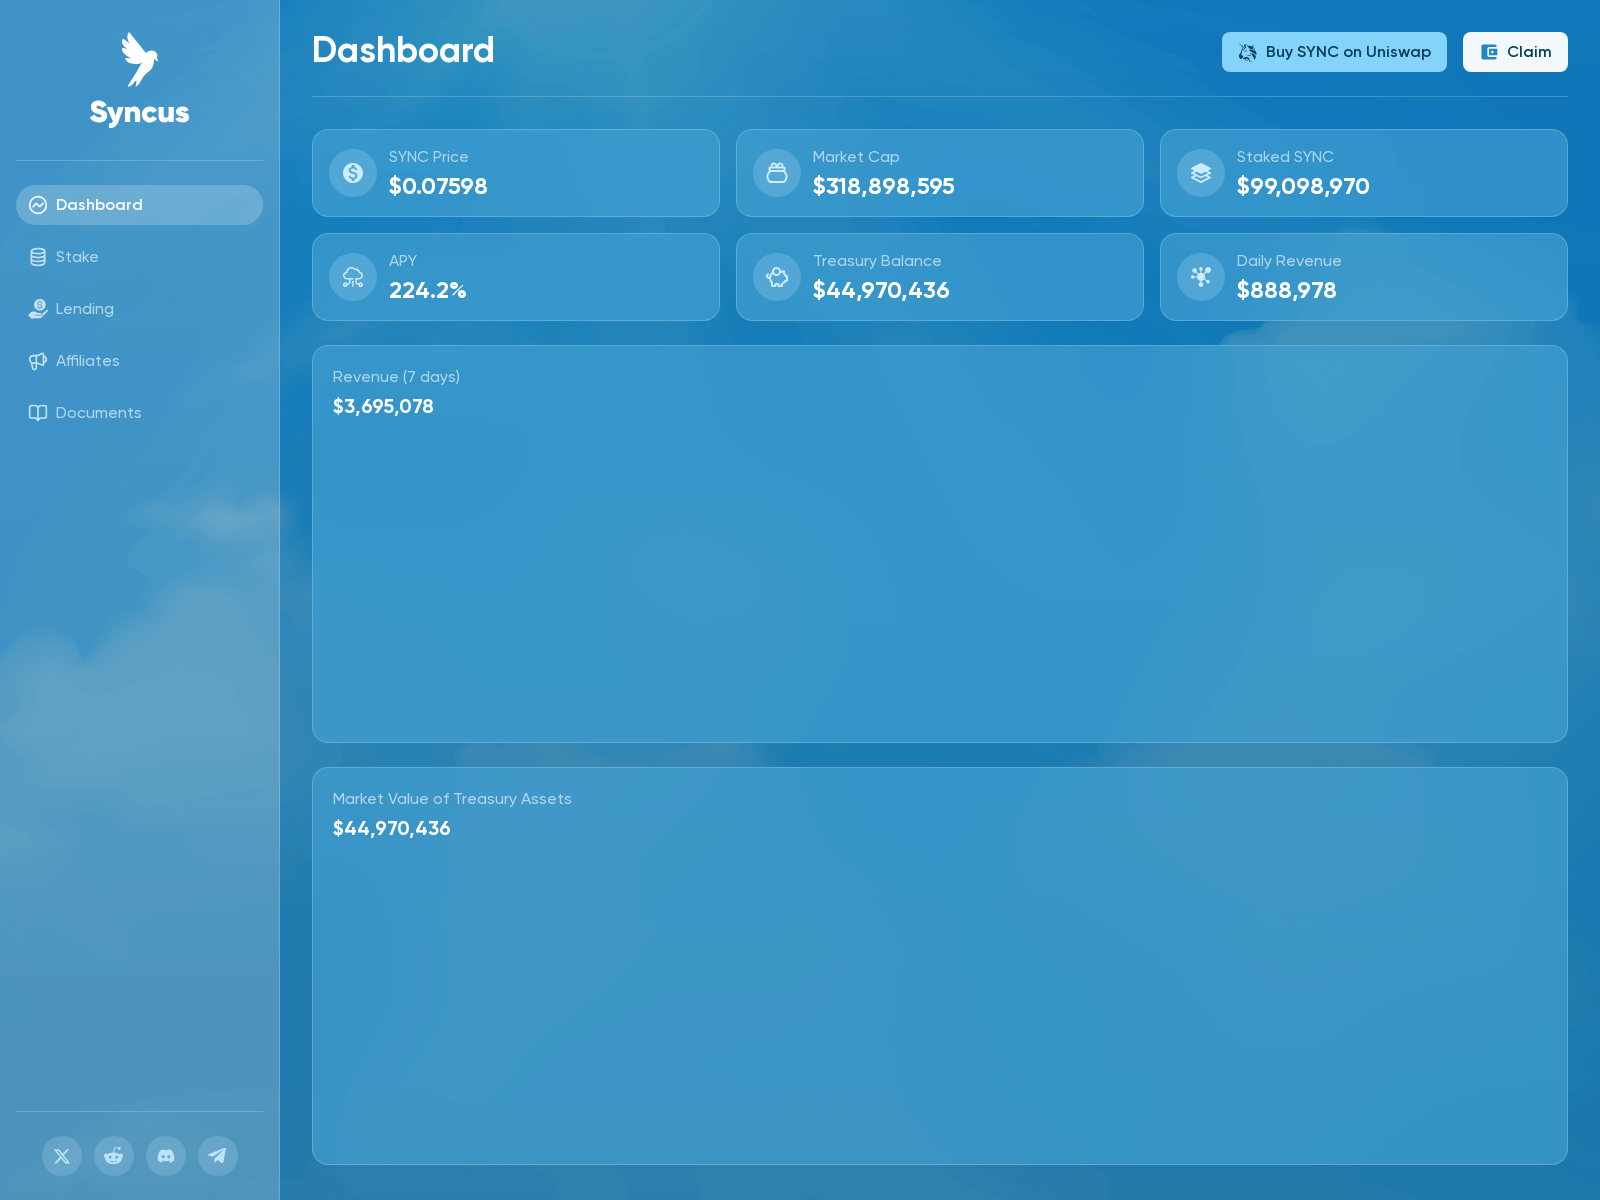This screenshot has height=1200, width=1600.
Task: Click the Treasury Balance piggy bank icon
Action: click(777, 277)
